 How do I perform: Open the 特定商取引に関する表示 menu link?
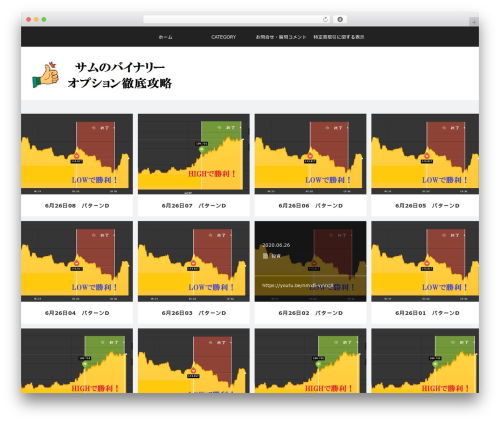click(338, 37)
